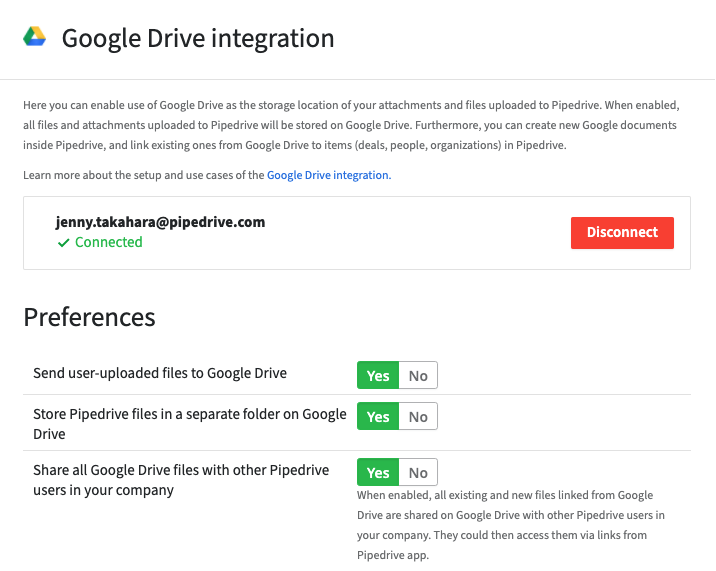
Task: Click the Preferences heading
Action: (x=90, y=317)
